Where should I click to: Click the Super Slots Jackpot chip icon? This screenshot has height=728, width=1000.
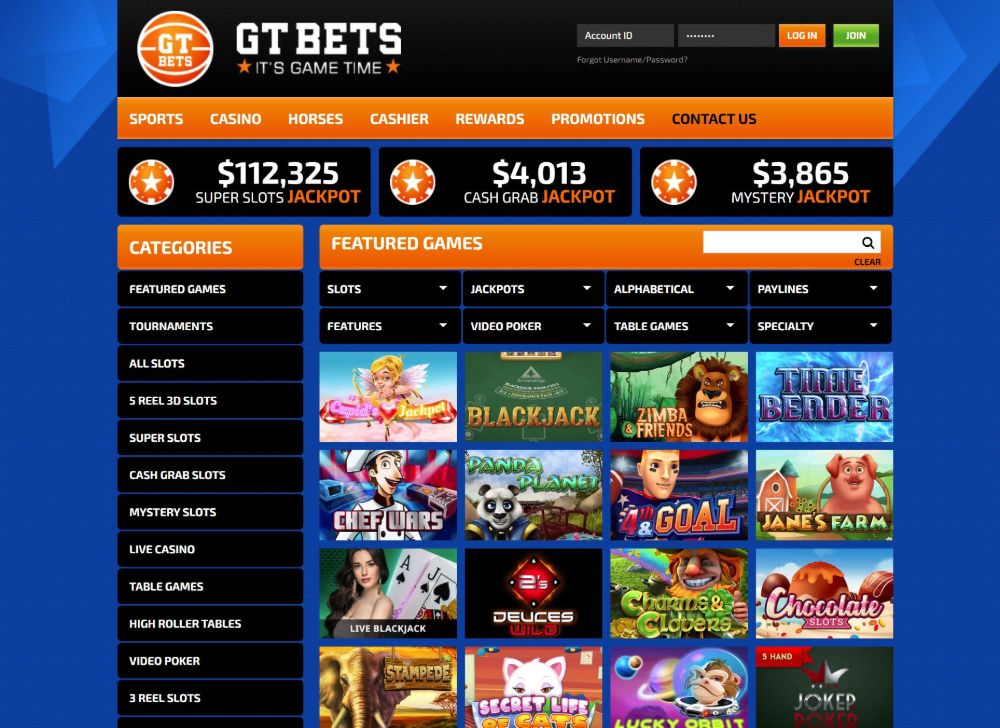click(151, 182)
